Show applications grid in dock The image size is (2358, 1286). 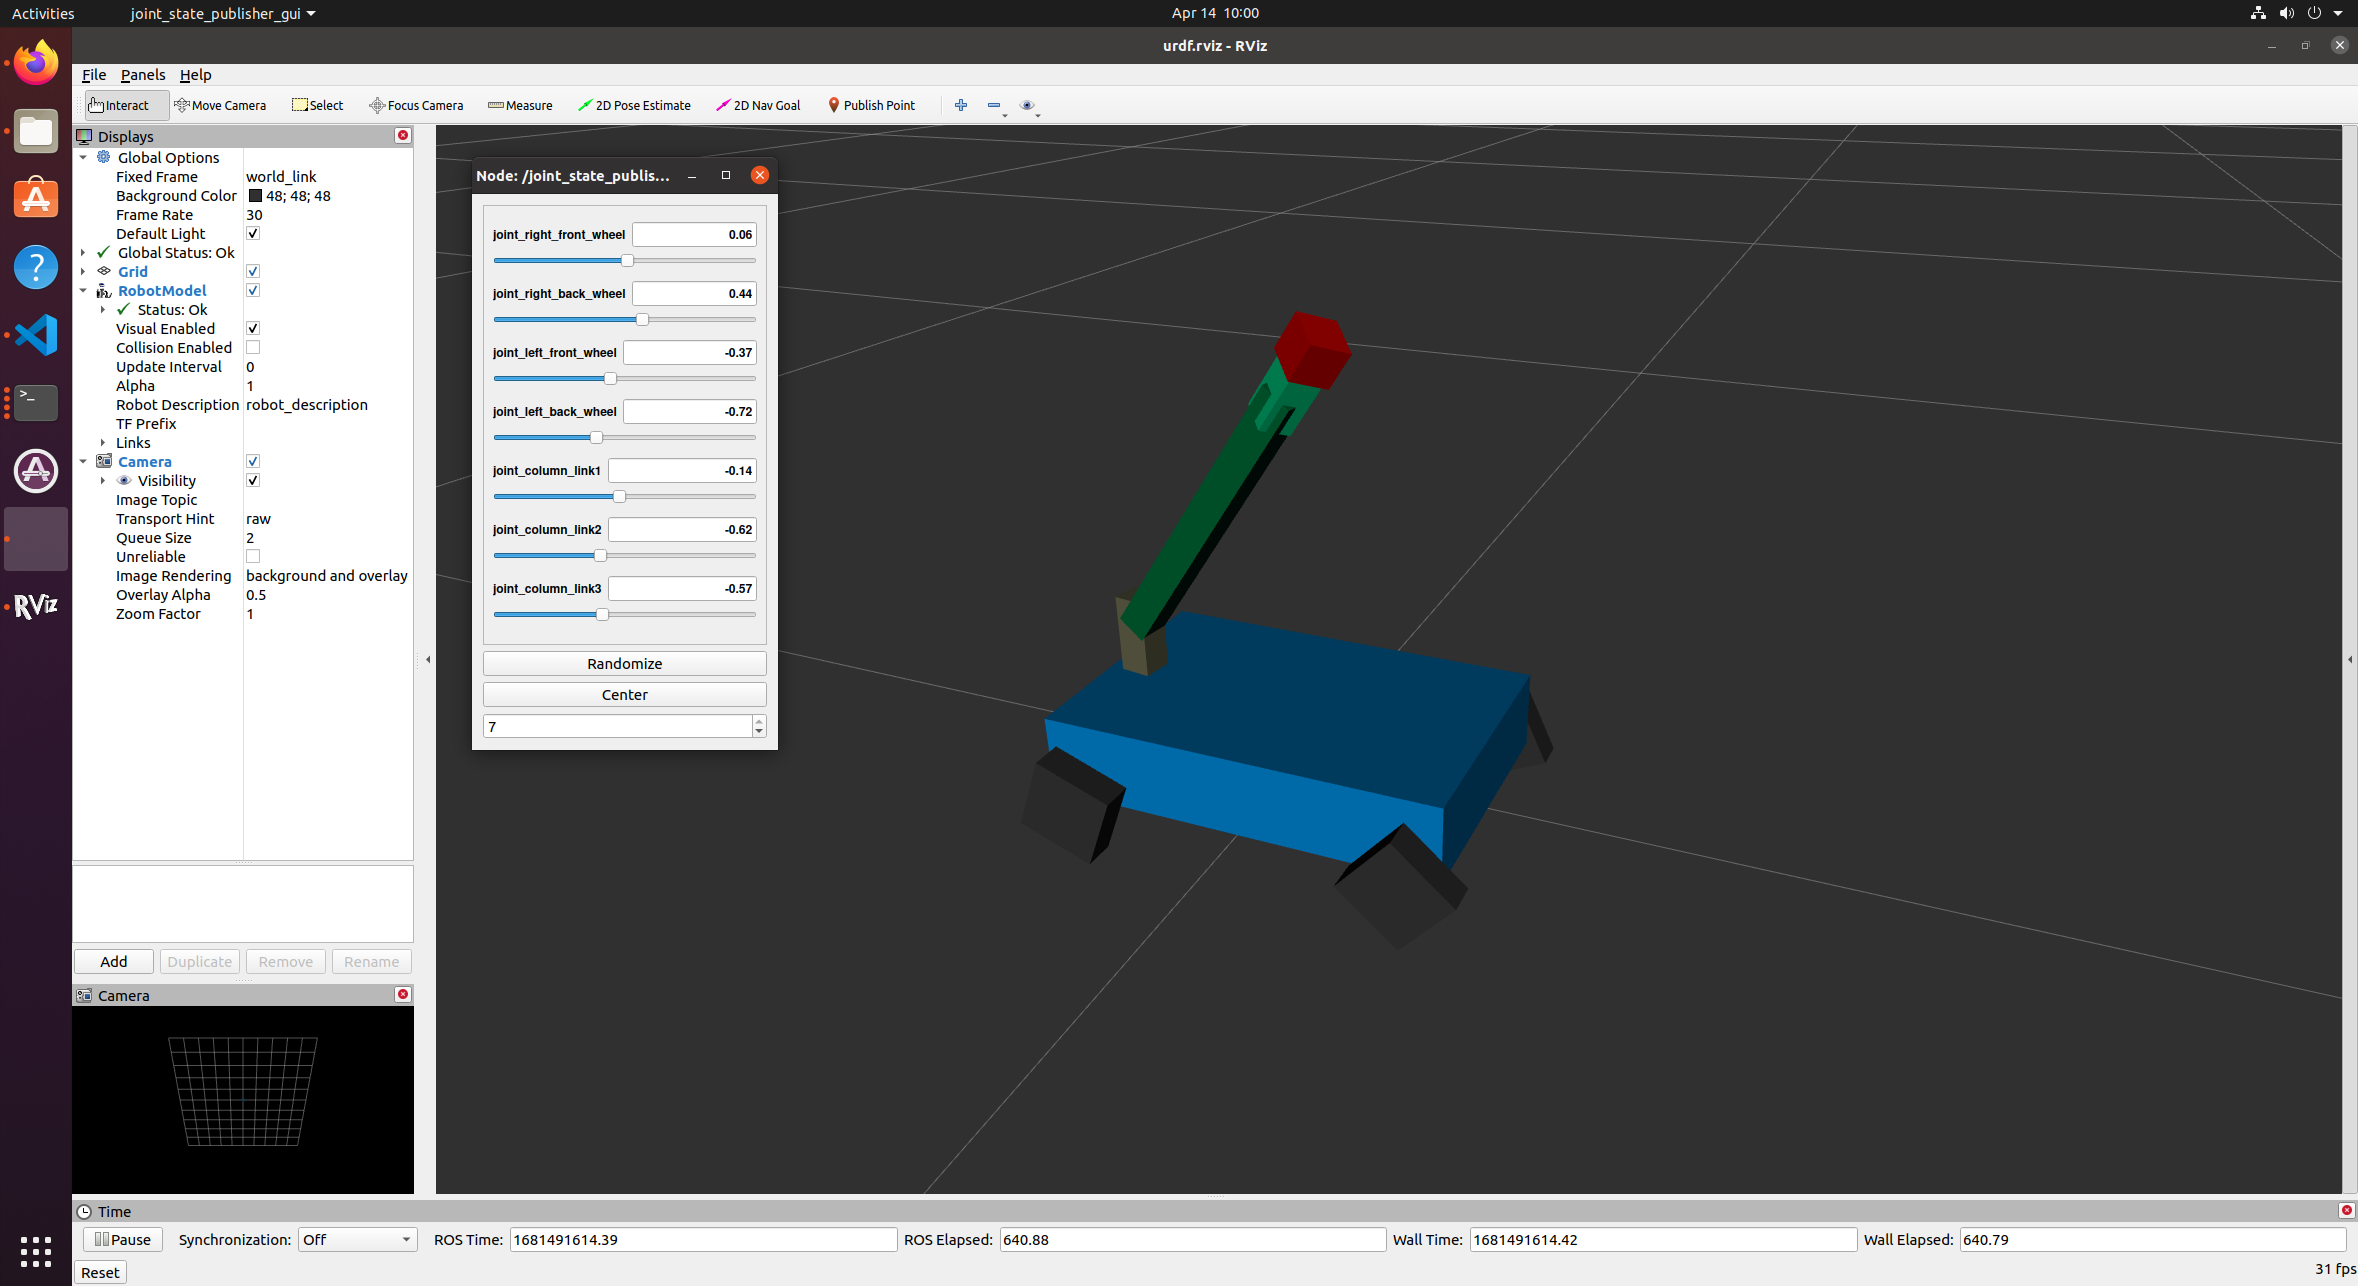tap(36, 1251)
